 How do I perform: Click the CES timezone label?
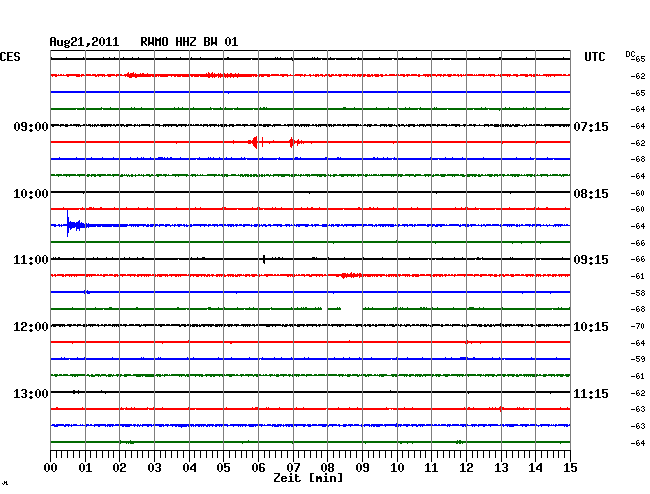10,57
